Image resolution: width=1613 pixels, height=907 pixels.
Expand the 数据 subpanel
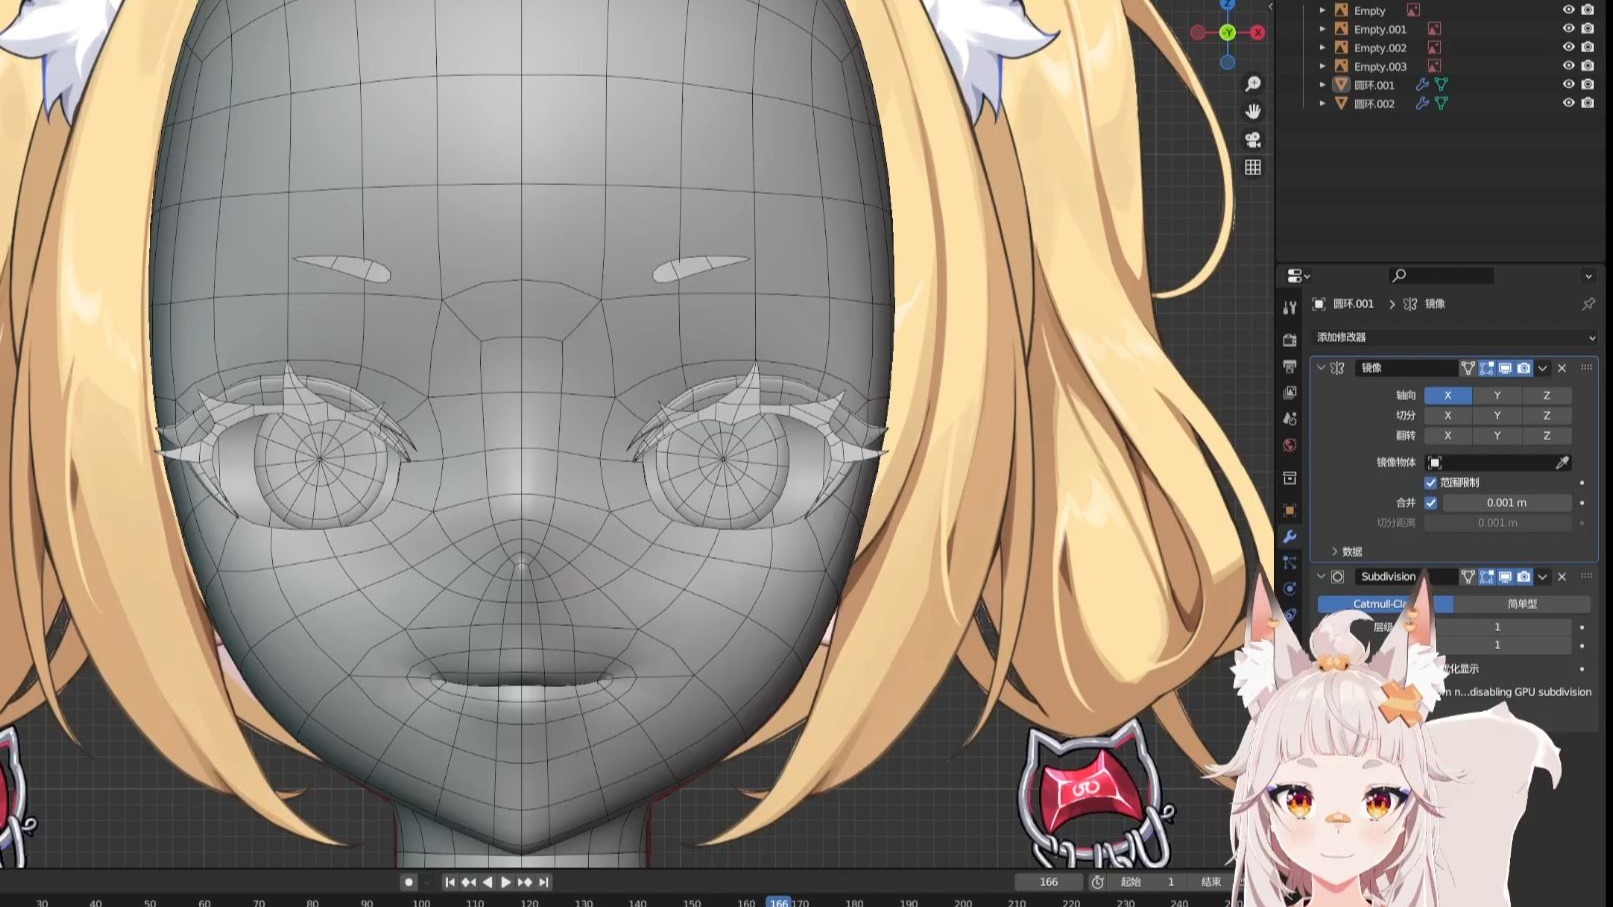pos(1334,552)
